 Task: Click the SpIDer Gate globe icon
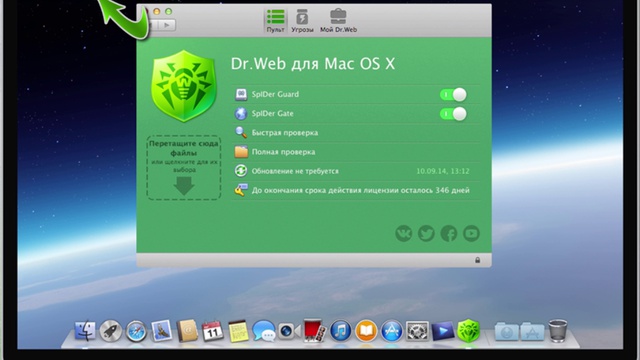(241, 114)
